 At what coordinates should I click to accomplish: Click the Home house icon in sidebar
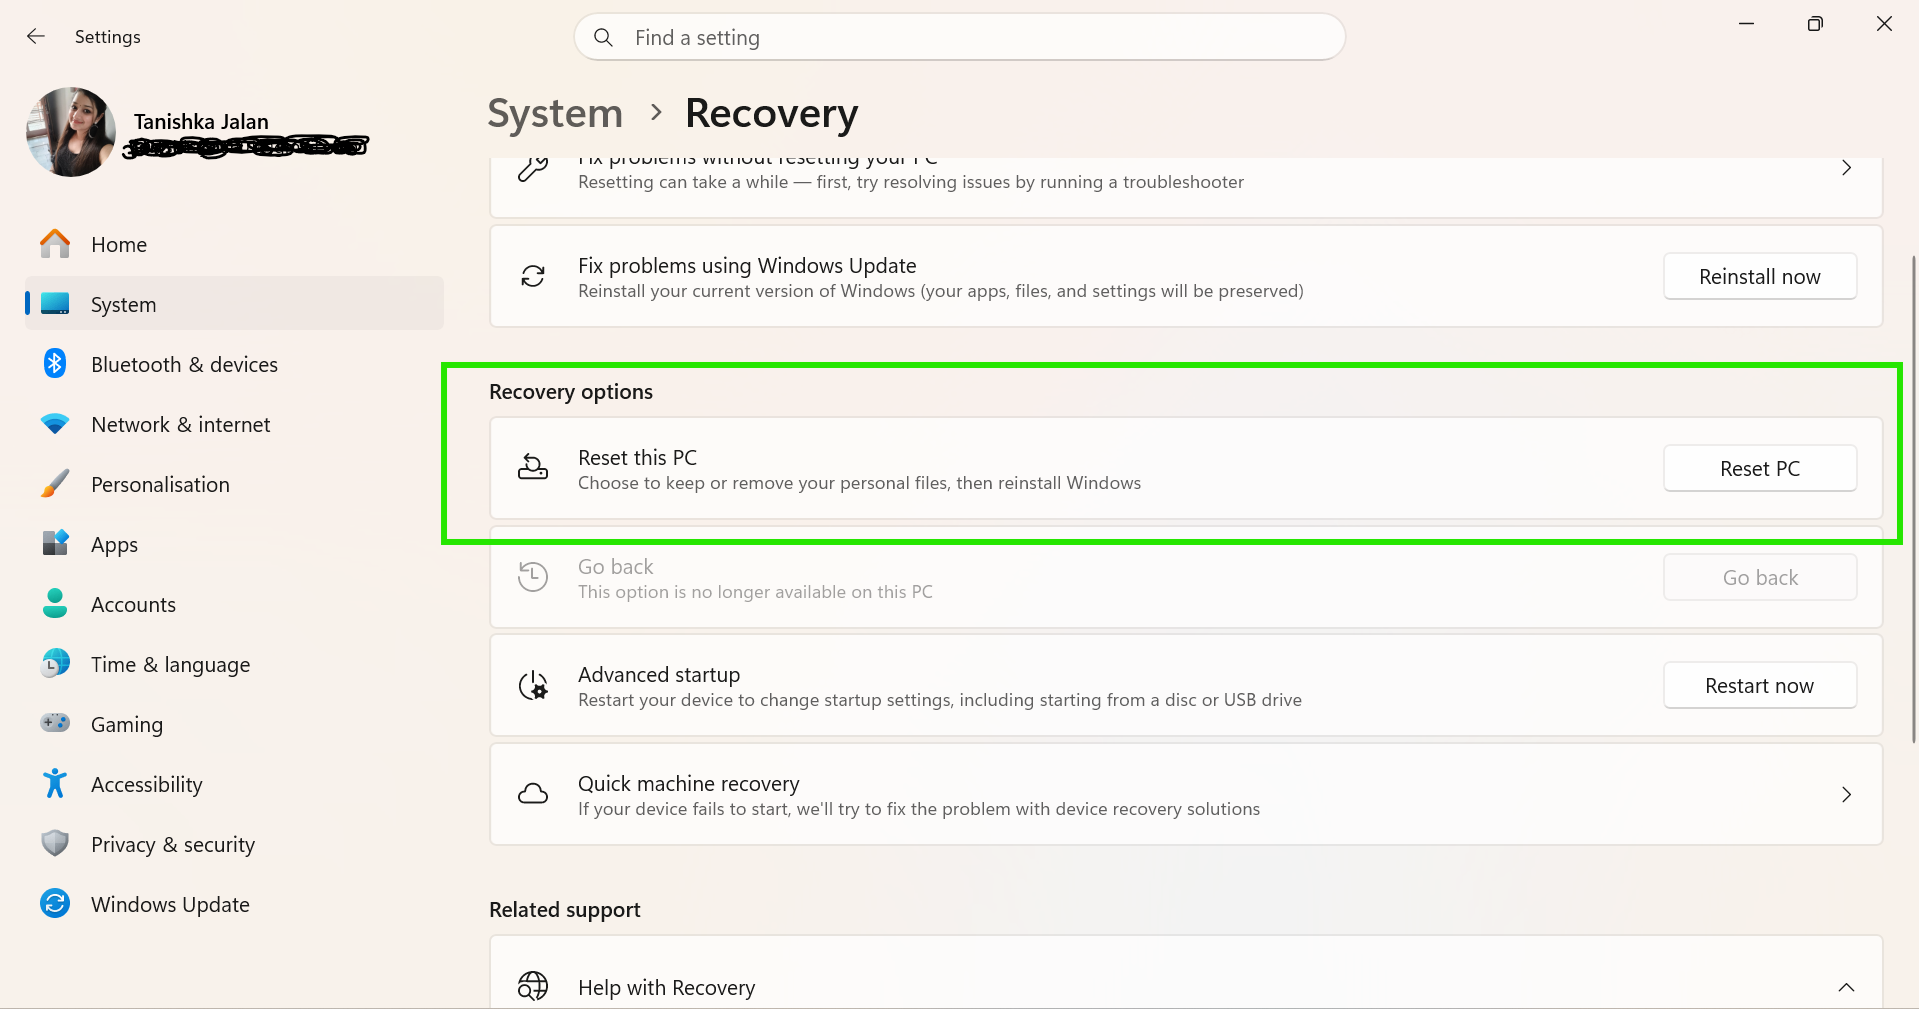(55, 244)
